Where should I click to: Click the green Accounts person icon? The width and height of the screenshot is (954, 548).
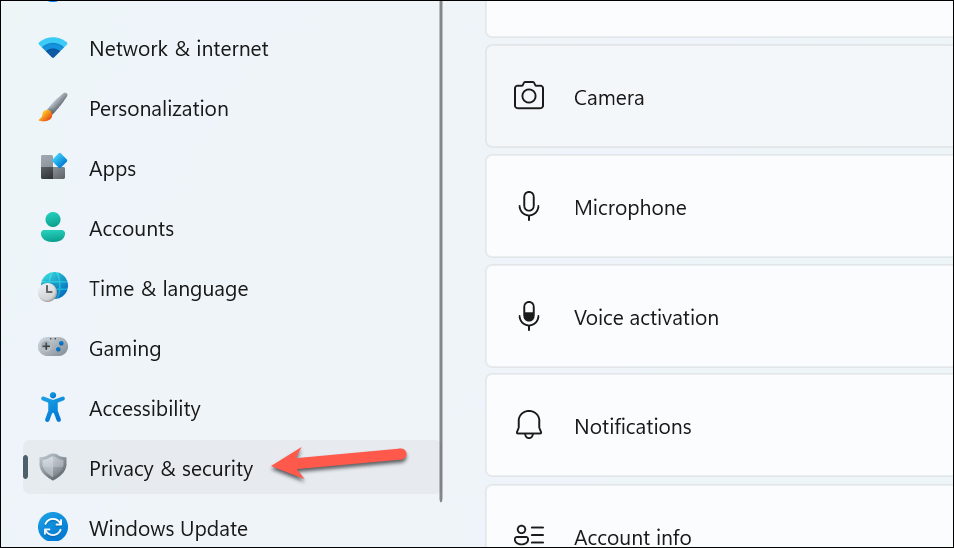point(53,227)
